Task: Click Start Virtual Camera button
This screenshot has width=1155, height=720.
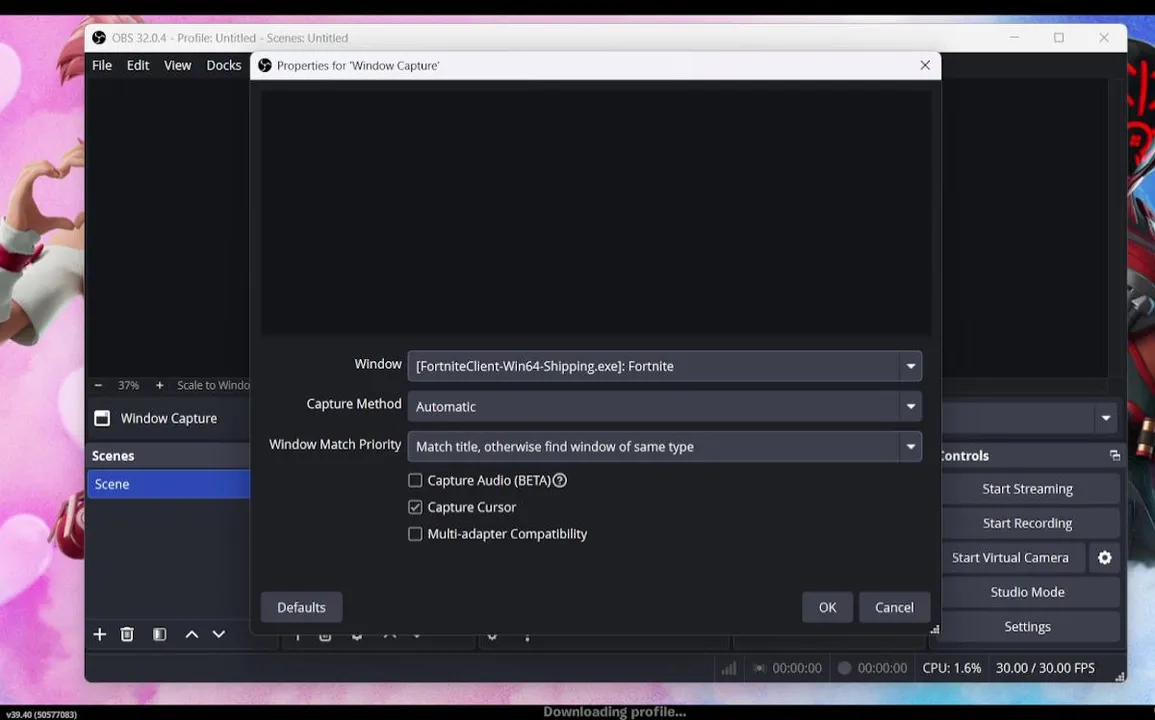Action: tap(1010, 558)
